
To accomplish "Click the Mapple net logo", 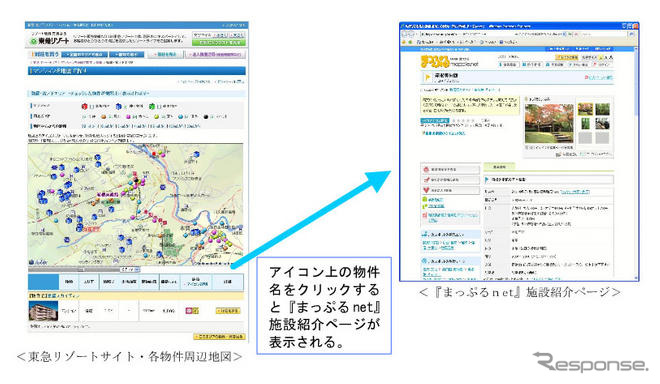I will pos(450,61).
